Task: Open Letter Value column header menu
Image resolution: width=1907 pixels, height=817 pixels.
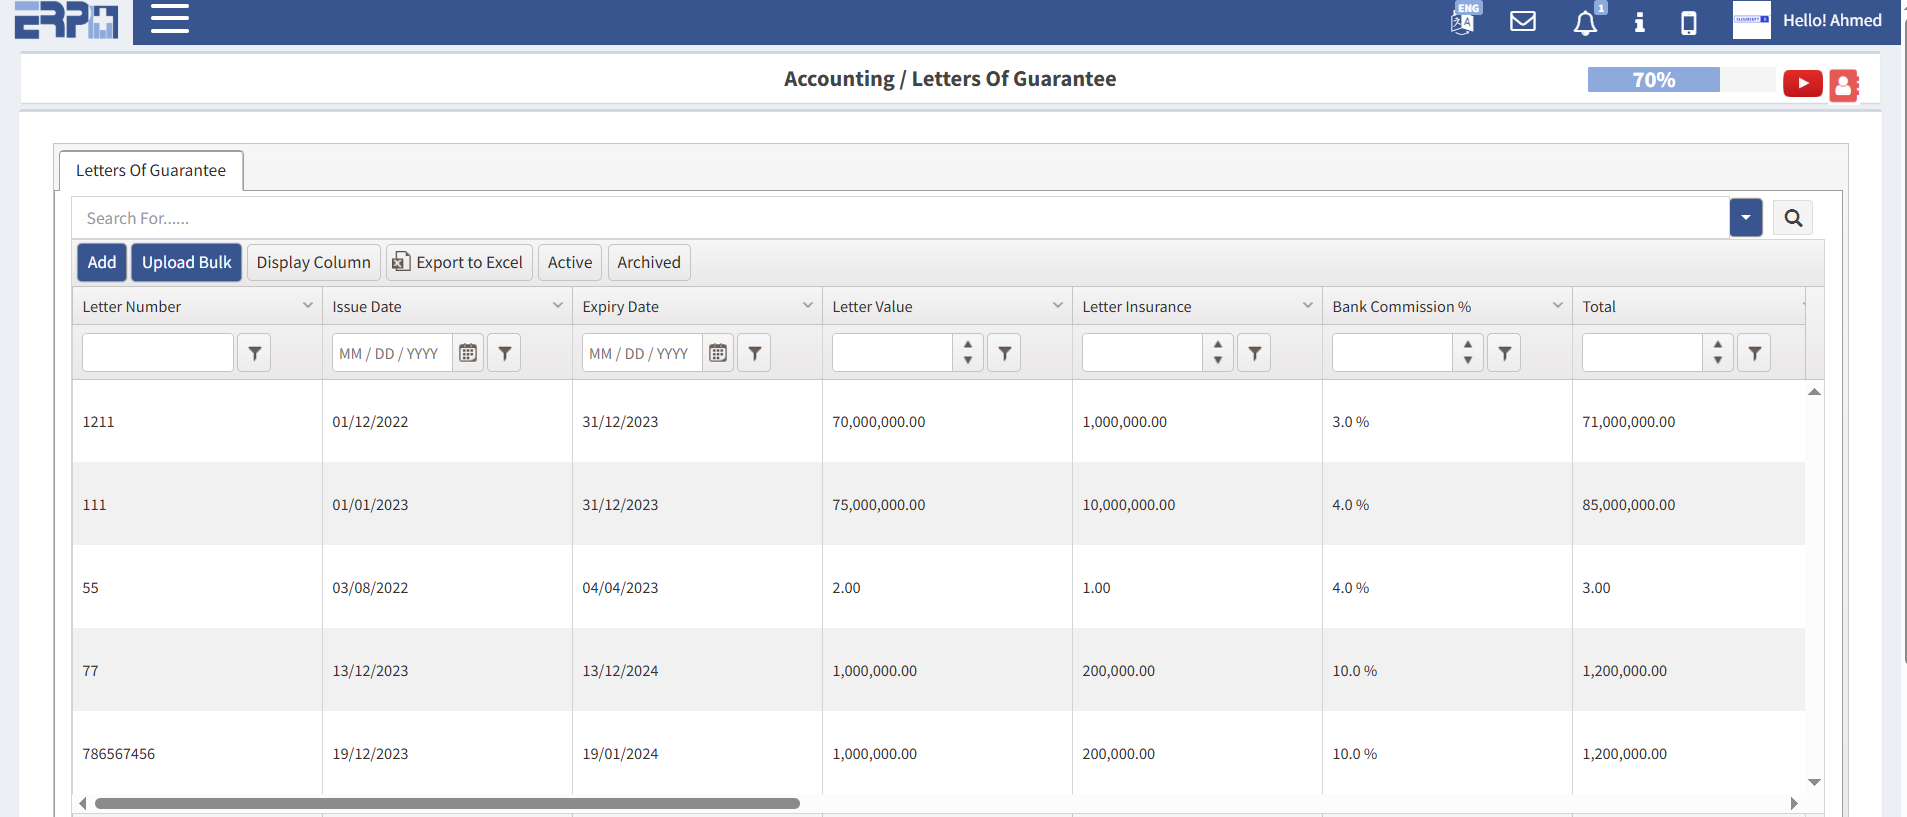Action: pos(1057,306)
